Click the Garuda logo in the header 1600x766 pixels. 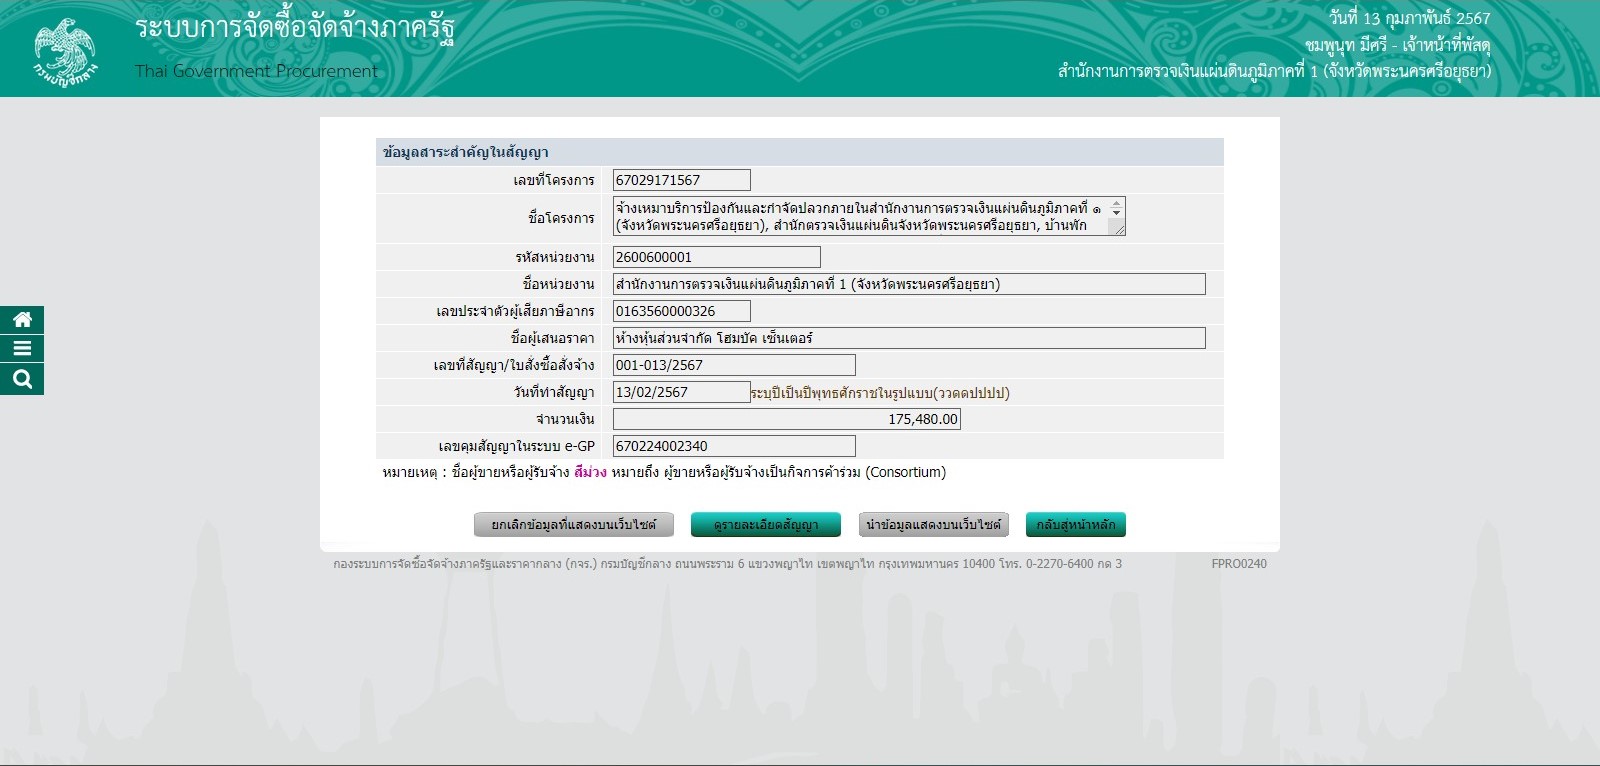(65, 50)
